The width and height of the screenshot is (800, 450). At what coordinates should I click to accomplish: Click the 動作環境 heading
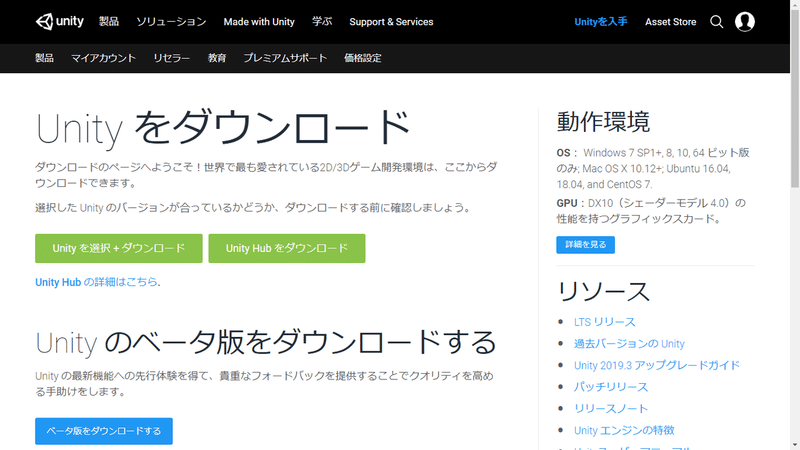click(603, 122)
